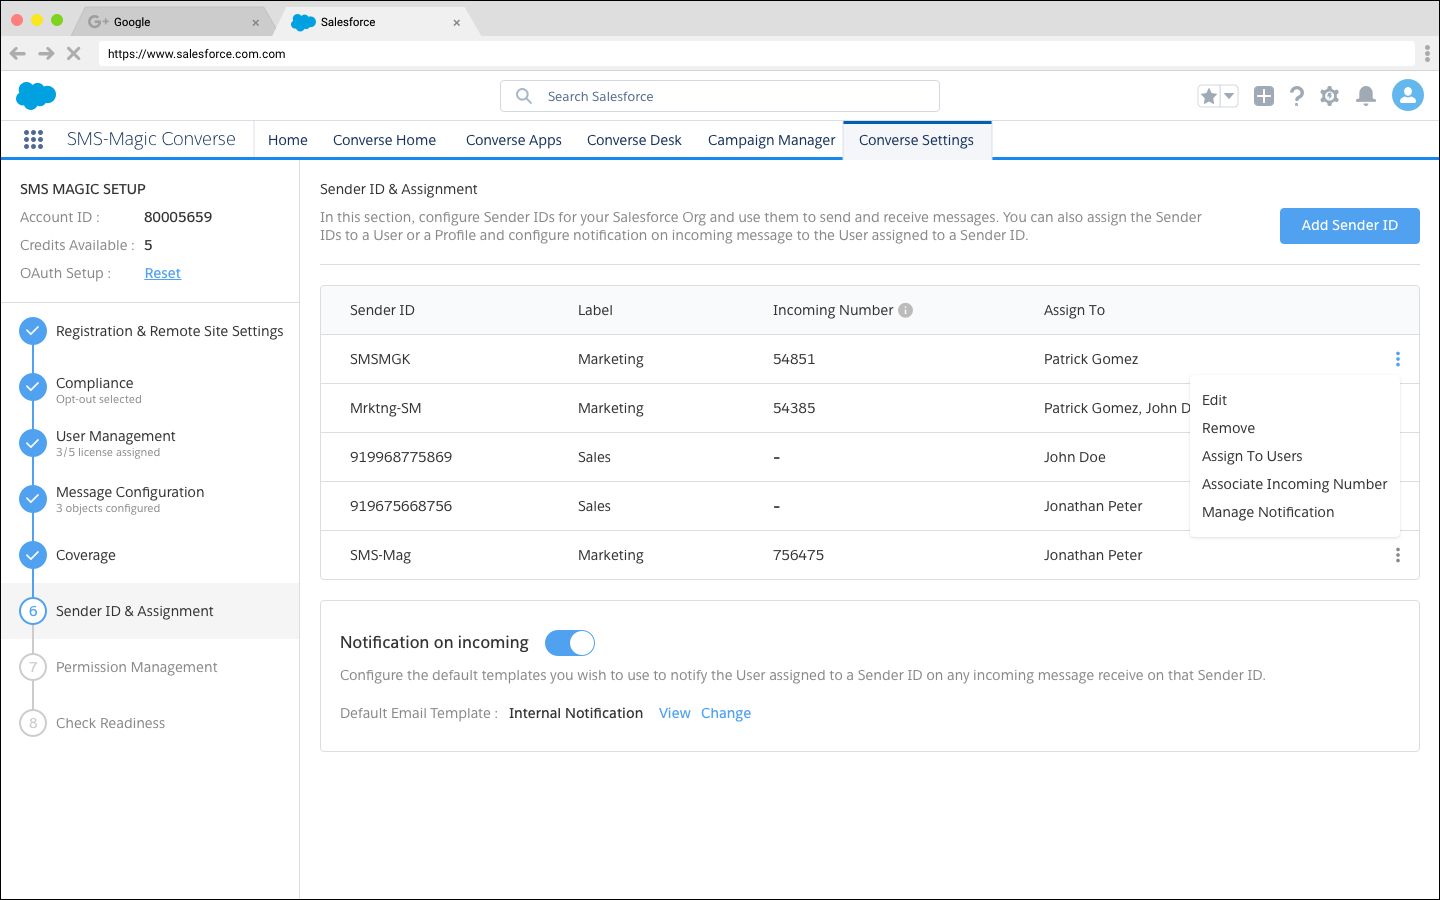View the Internal Notification template
Screen dimensions: 1440x900
coord(674,713)
